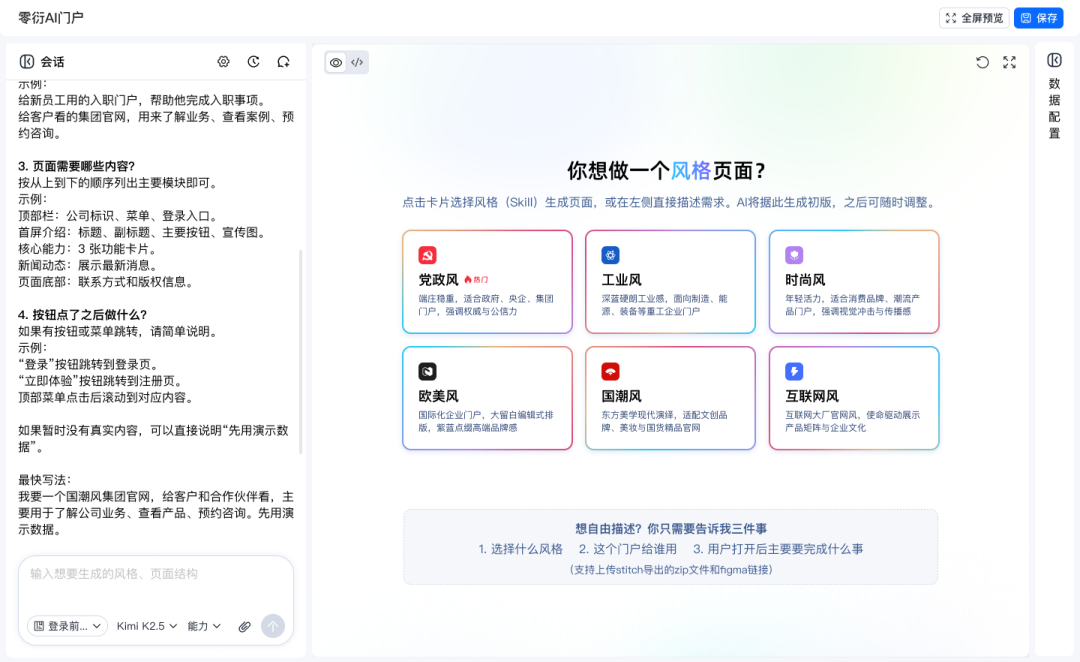This screenshot has width=1080, height=662.
Task: Open the 登录前 page dropdown
Action: click(x=68, y=626)
